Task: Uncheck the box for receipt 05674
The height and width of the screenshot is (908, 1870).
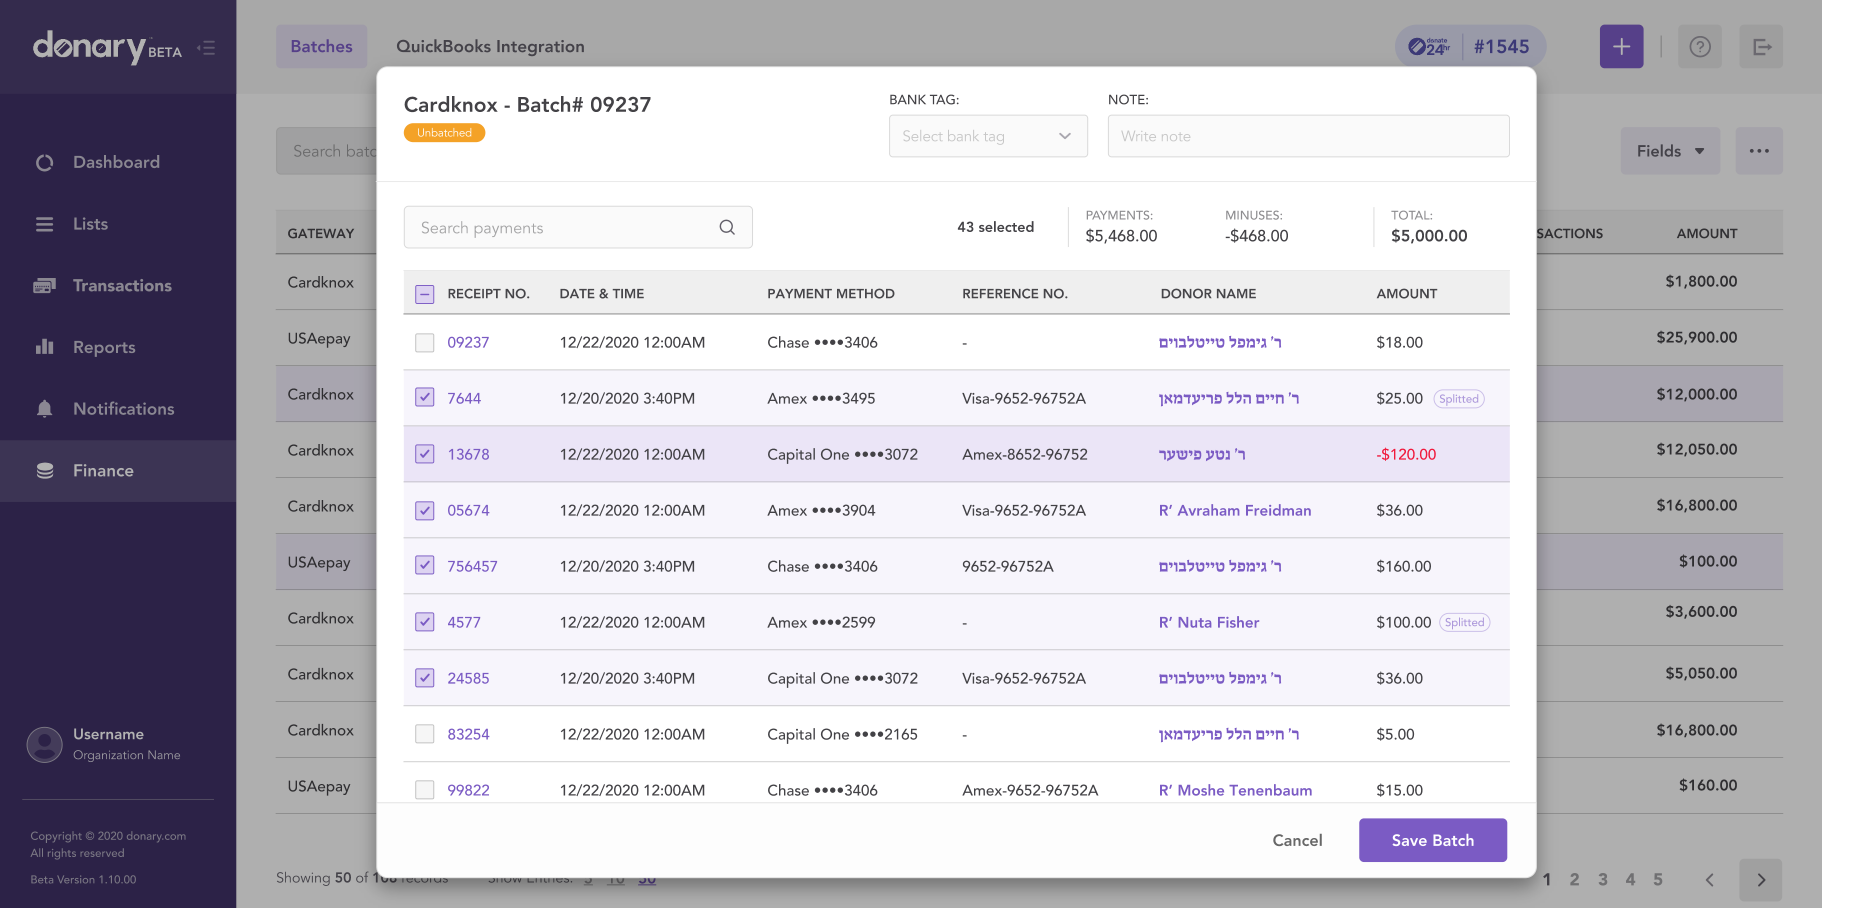Action: tap(425, 510)
